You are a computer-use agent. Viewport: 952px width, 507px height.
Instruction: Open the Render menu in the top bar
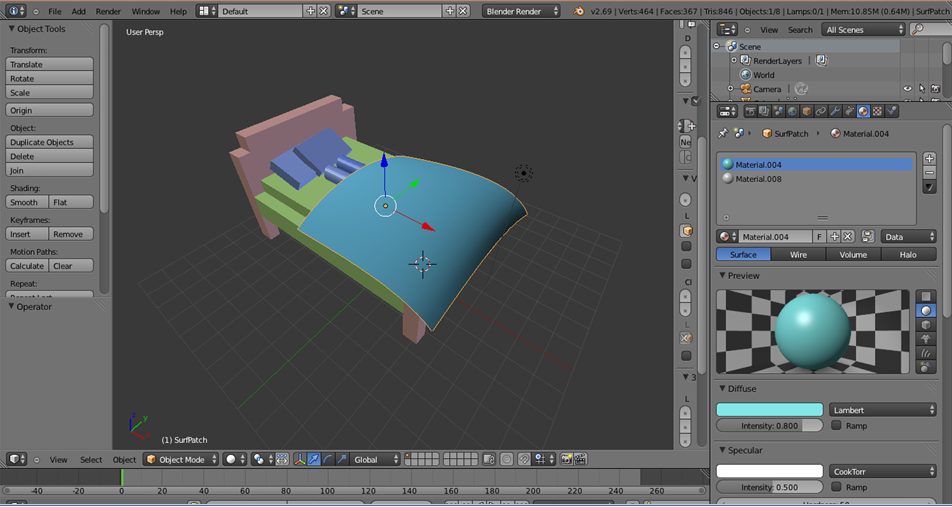point(108,11)
